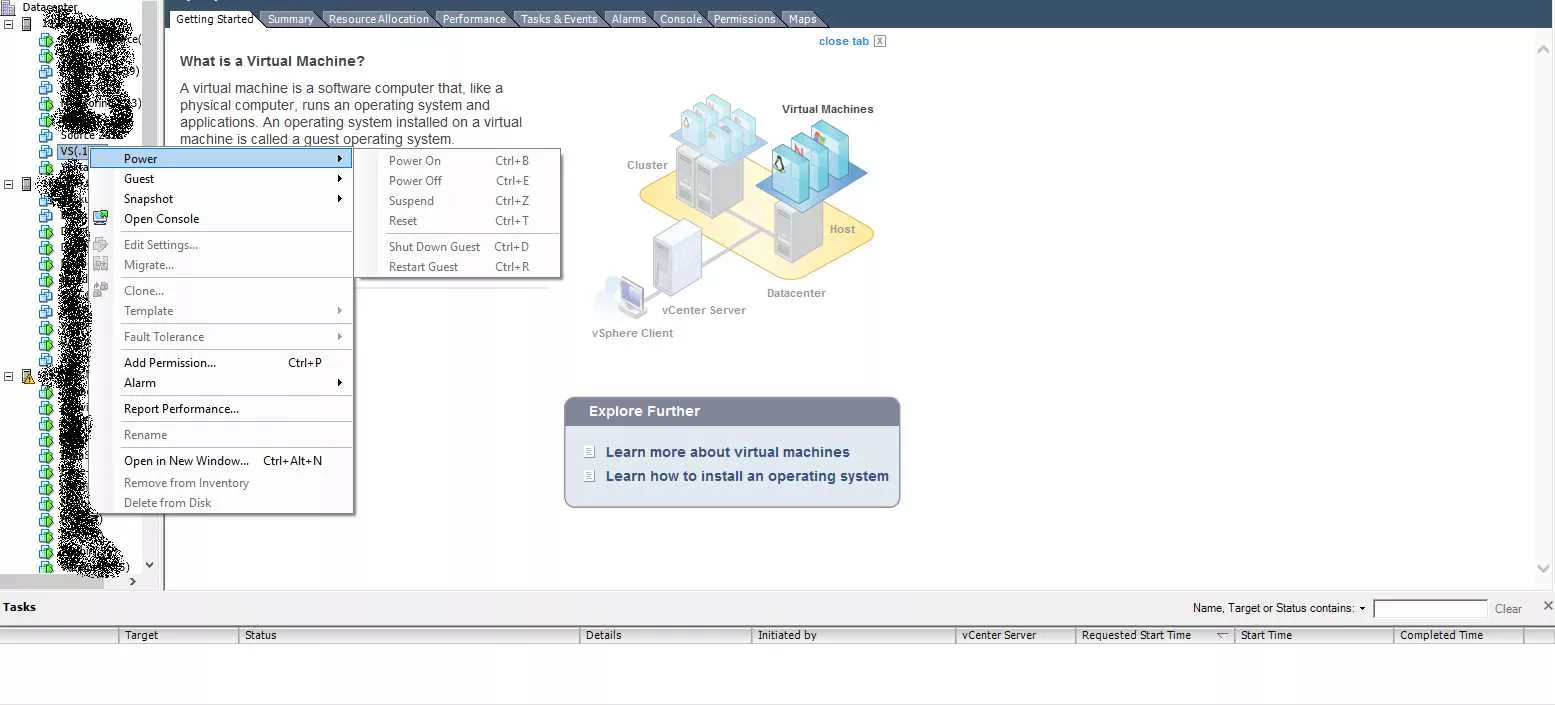Select Open in New Window menu entry
The image size is (1555, 705).
point(186,461)
